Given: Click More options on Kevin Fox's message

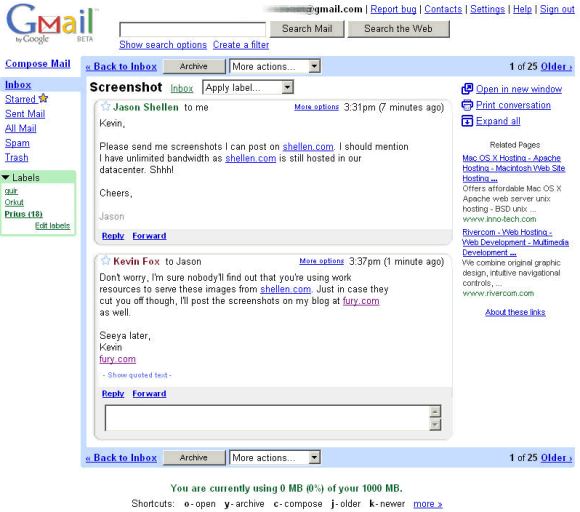Looking at the screenshot, I should 322,261.
